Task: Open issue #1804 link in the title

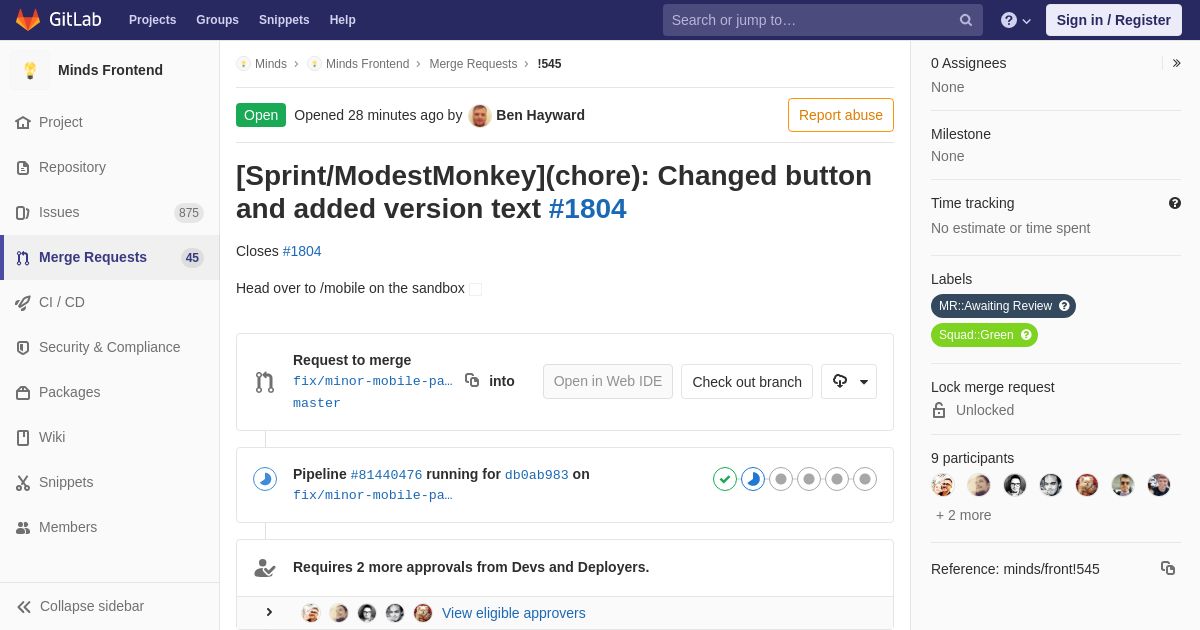Action: tap(588, 208)
